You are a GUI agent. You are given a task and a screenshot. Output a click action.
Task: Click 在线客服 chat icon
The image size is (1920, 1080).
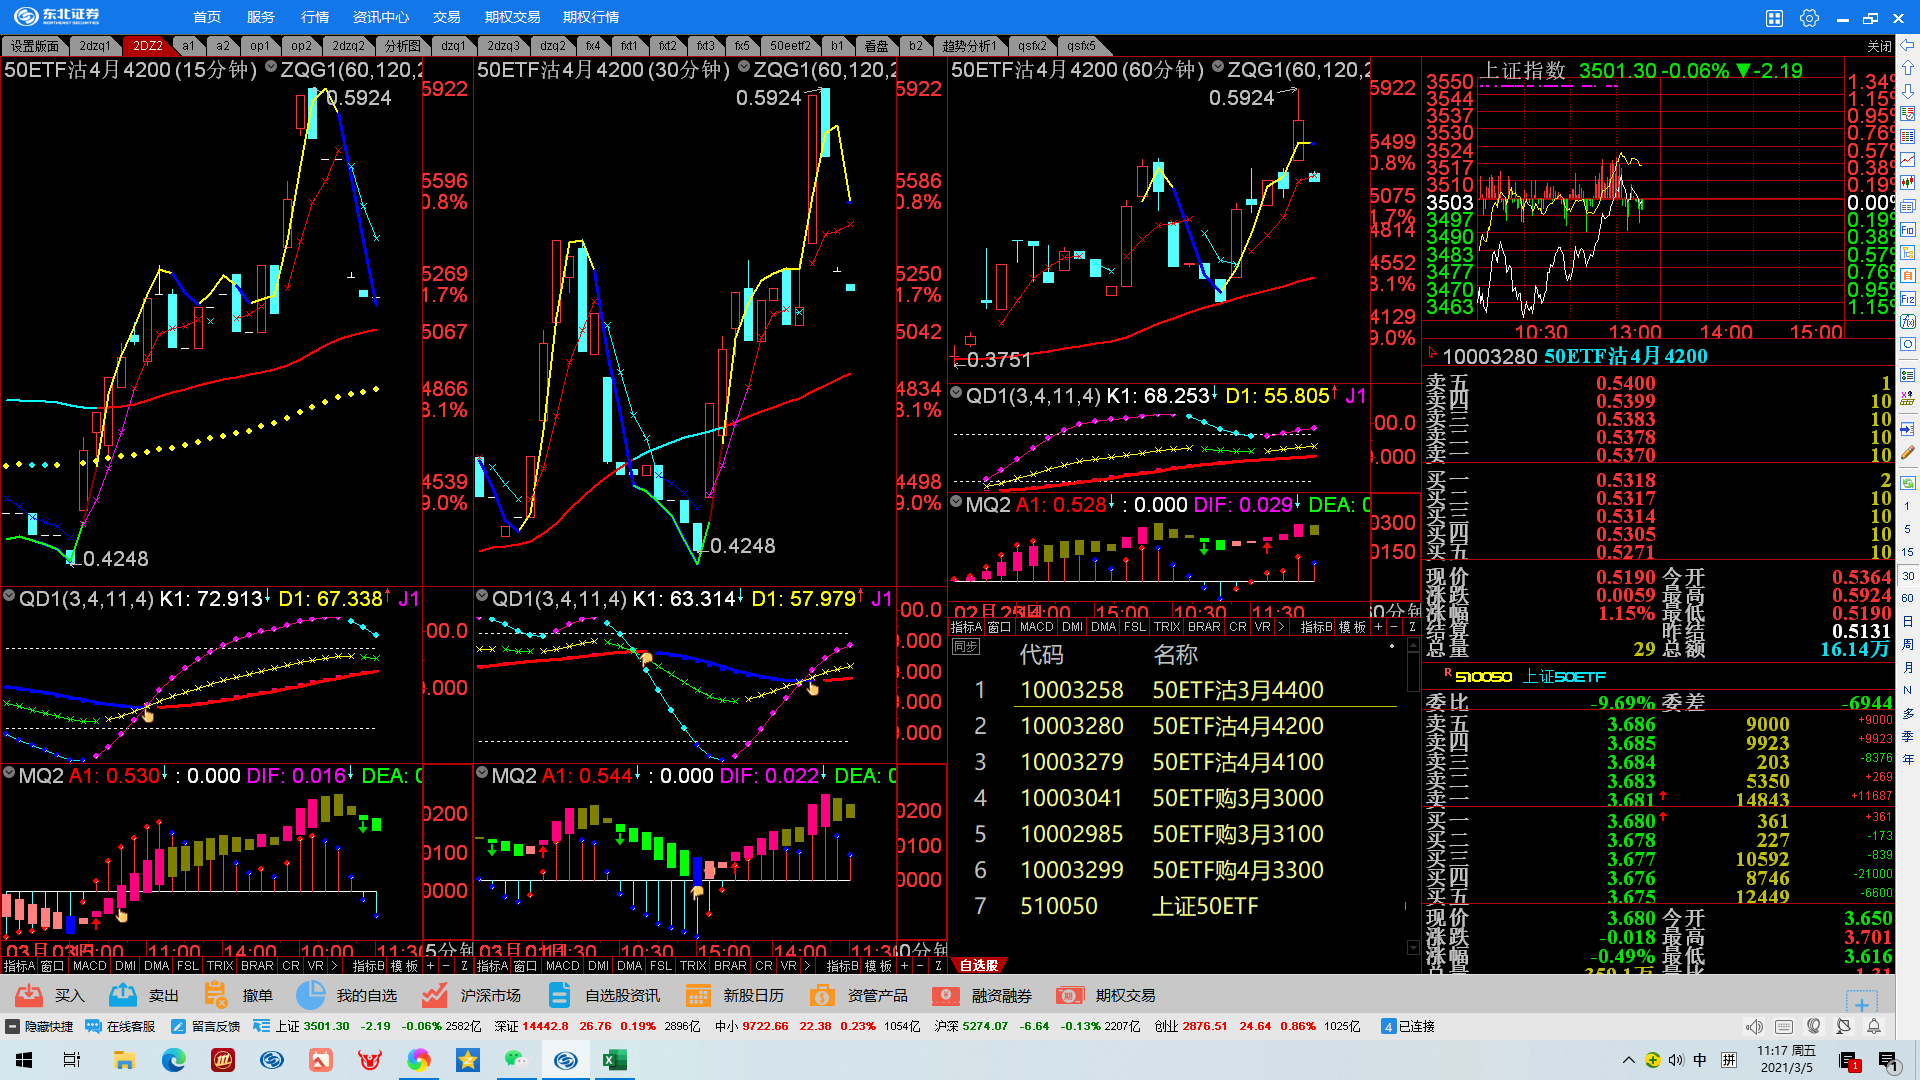pos(94,1027)
